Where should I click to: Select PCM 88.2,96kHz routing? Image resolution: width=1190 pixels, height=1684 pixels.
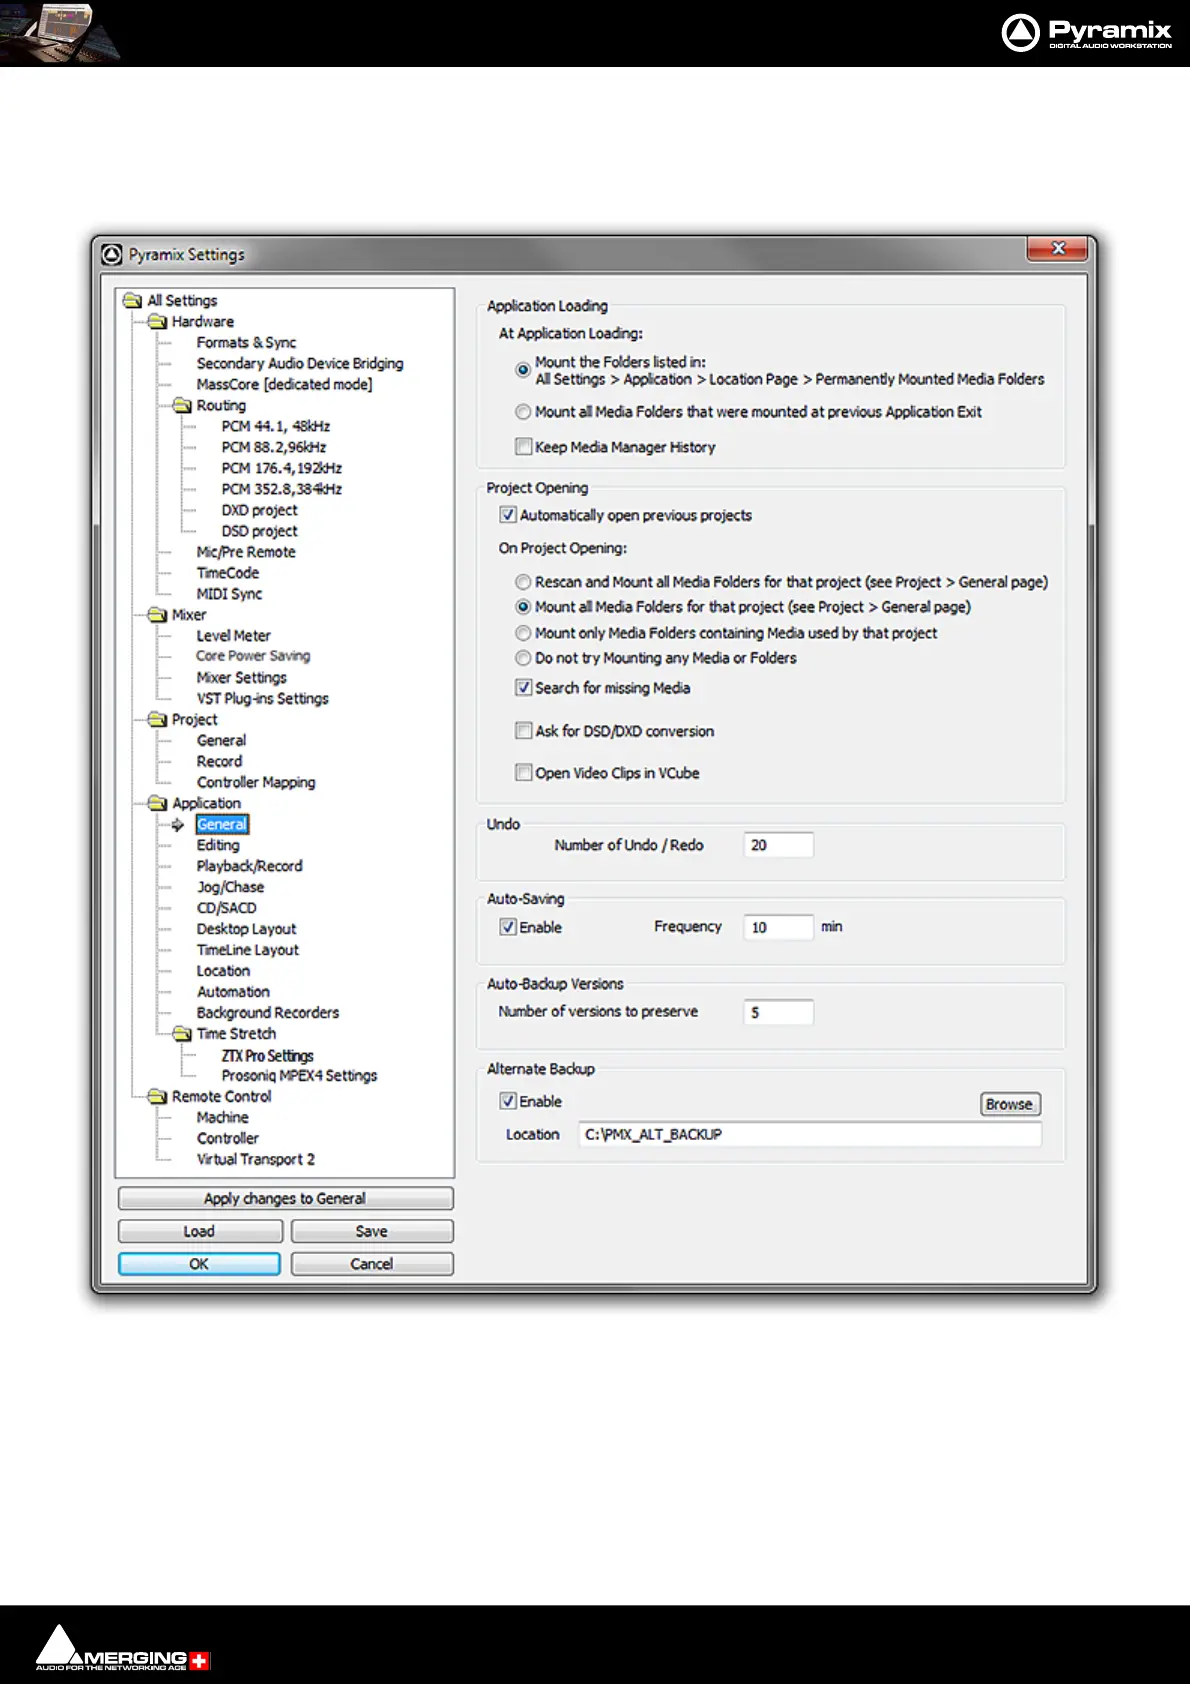[274, 447]
